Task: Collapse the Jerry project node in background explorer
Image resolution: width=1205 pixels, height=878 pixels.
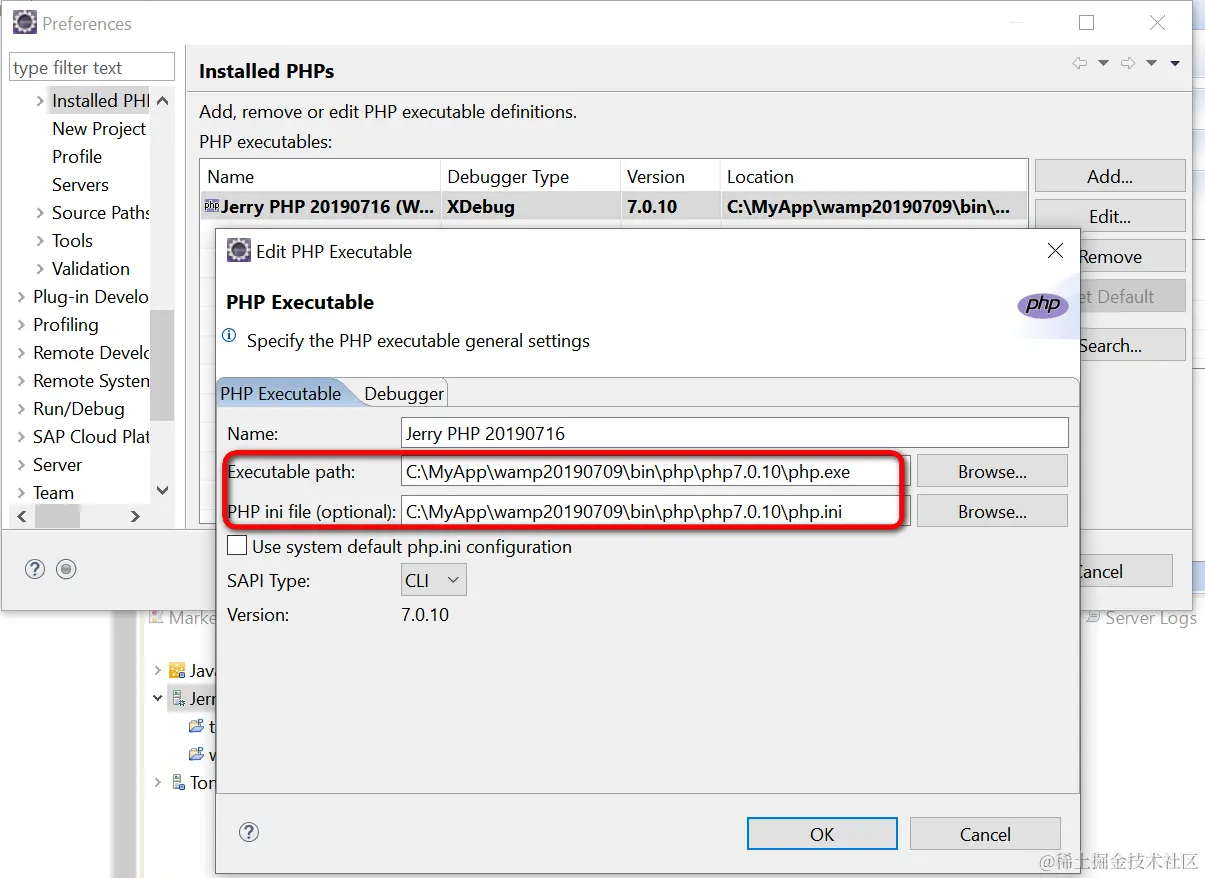Action: (x=158, y=698)
